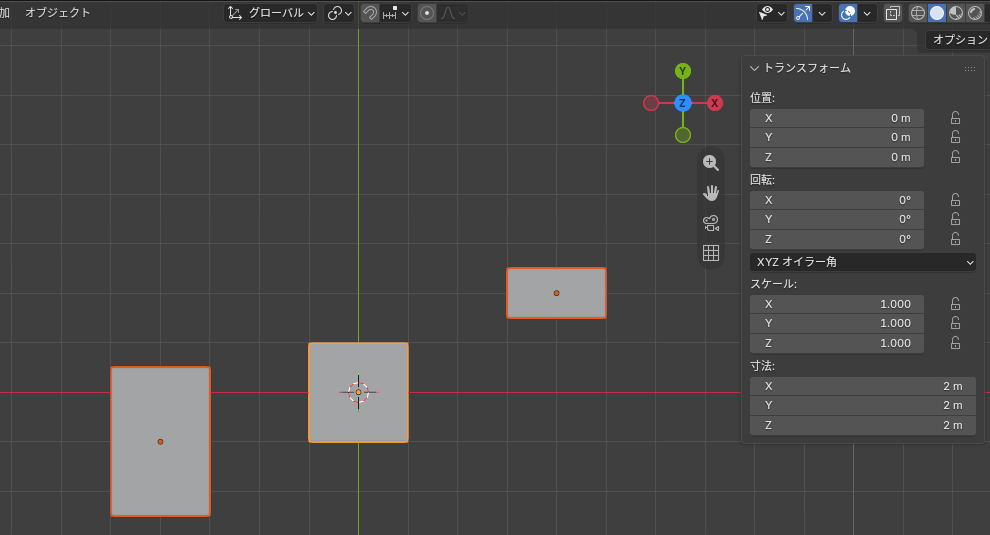
Task: Click the 位置 X field
Action: [x=837, y=118]
